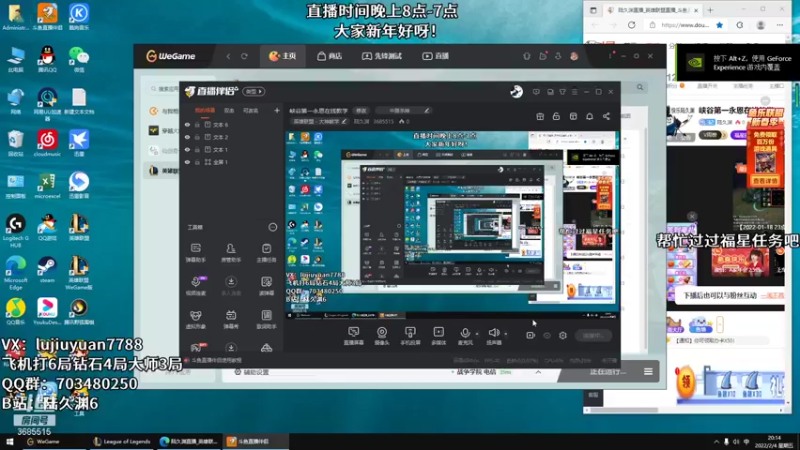Expand WeGame bottom bar up-chevron
This screenshot has height=450, width=800.
(x=538, y=372)
